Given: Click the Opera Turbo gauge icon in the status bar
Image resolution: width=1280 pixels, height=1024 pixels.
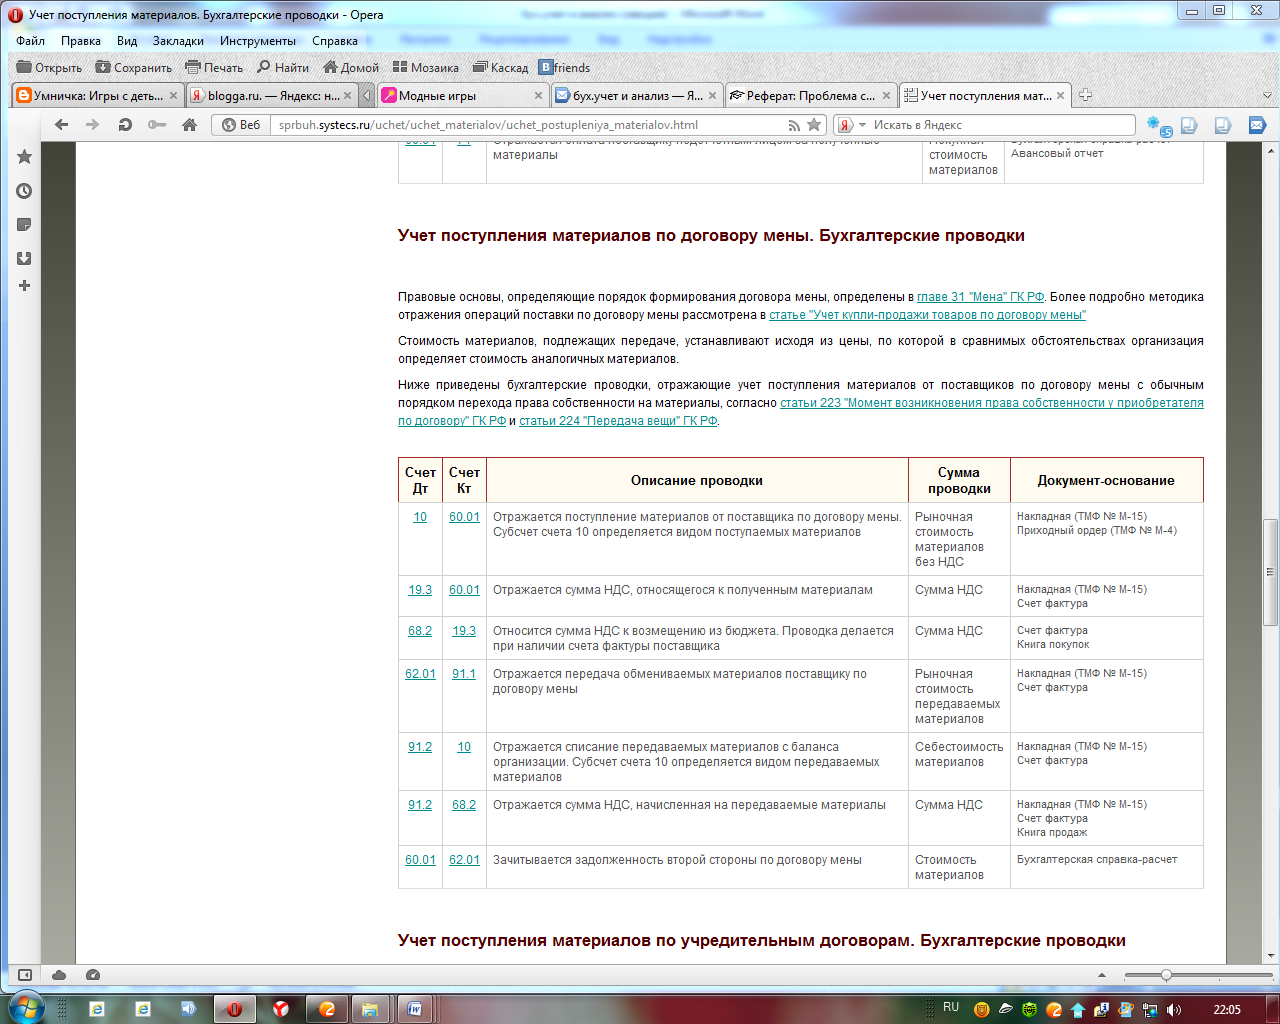Looking at the screenshot, I should pyautogui.click(x=93, y=975).
